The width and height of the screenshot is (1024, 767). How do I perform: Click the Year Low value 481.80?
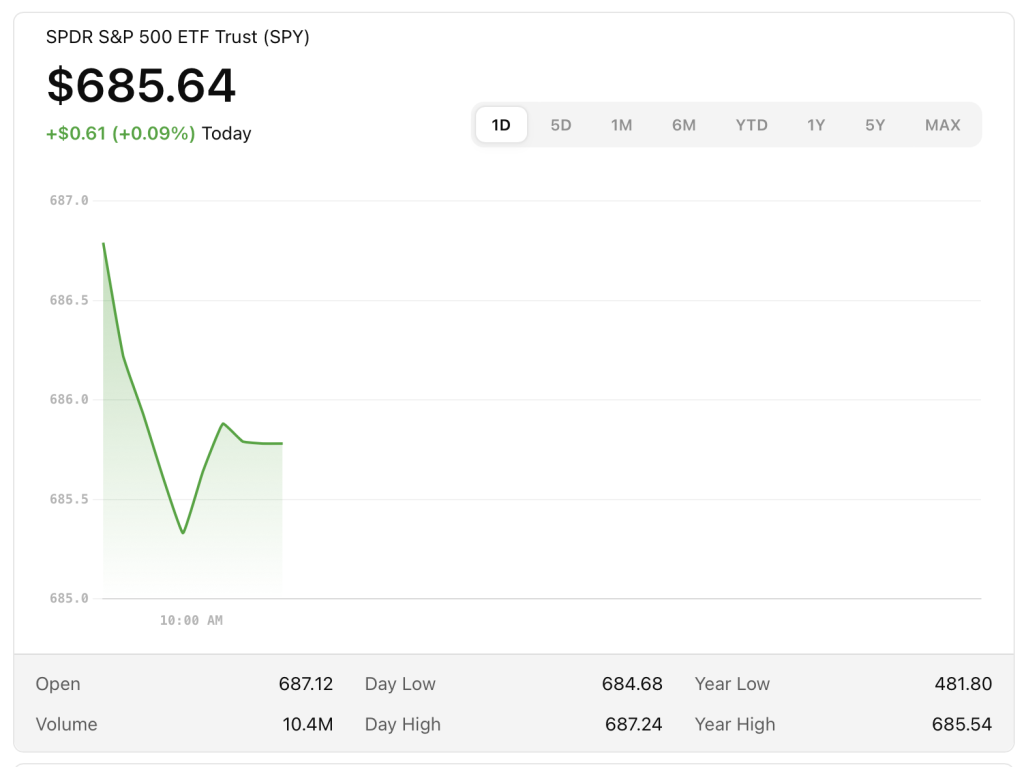962,684
